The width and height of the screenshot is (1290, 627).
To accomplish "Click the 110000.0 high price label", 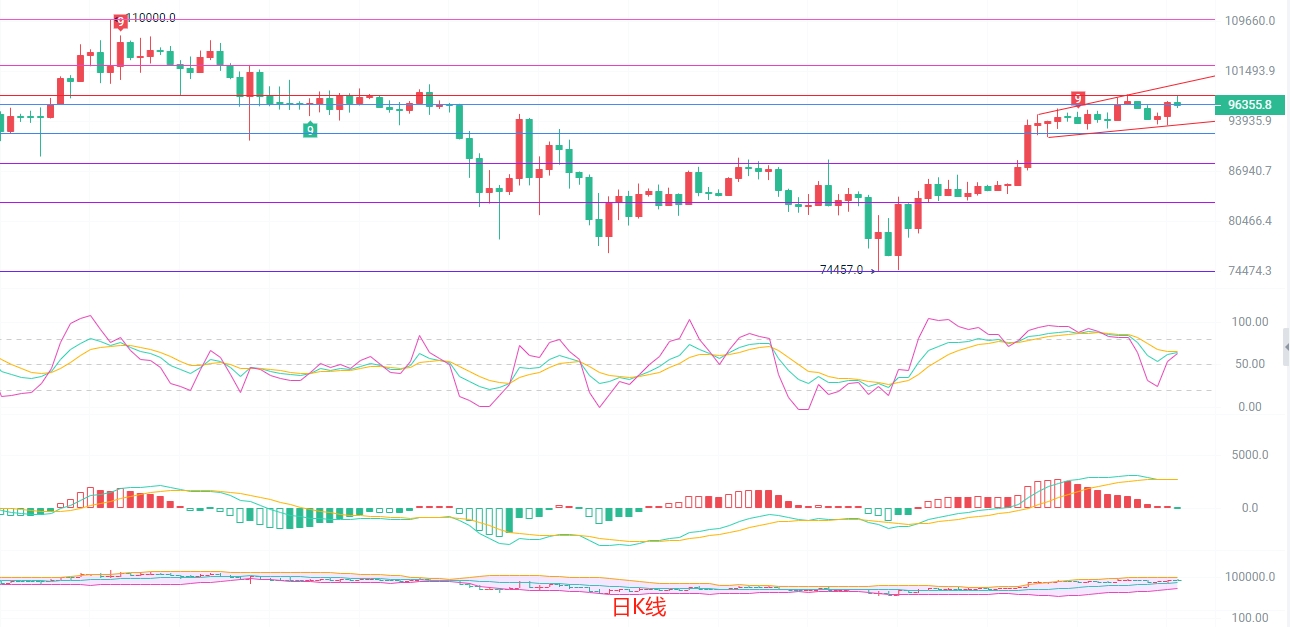I will [152, 18].
